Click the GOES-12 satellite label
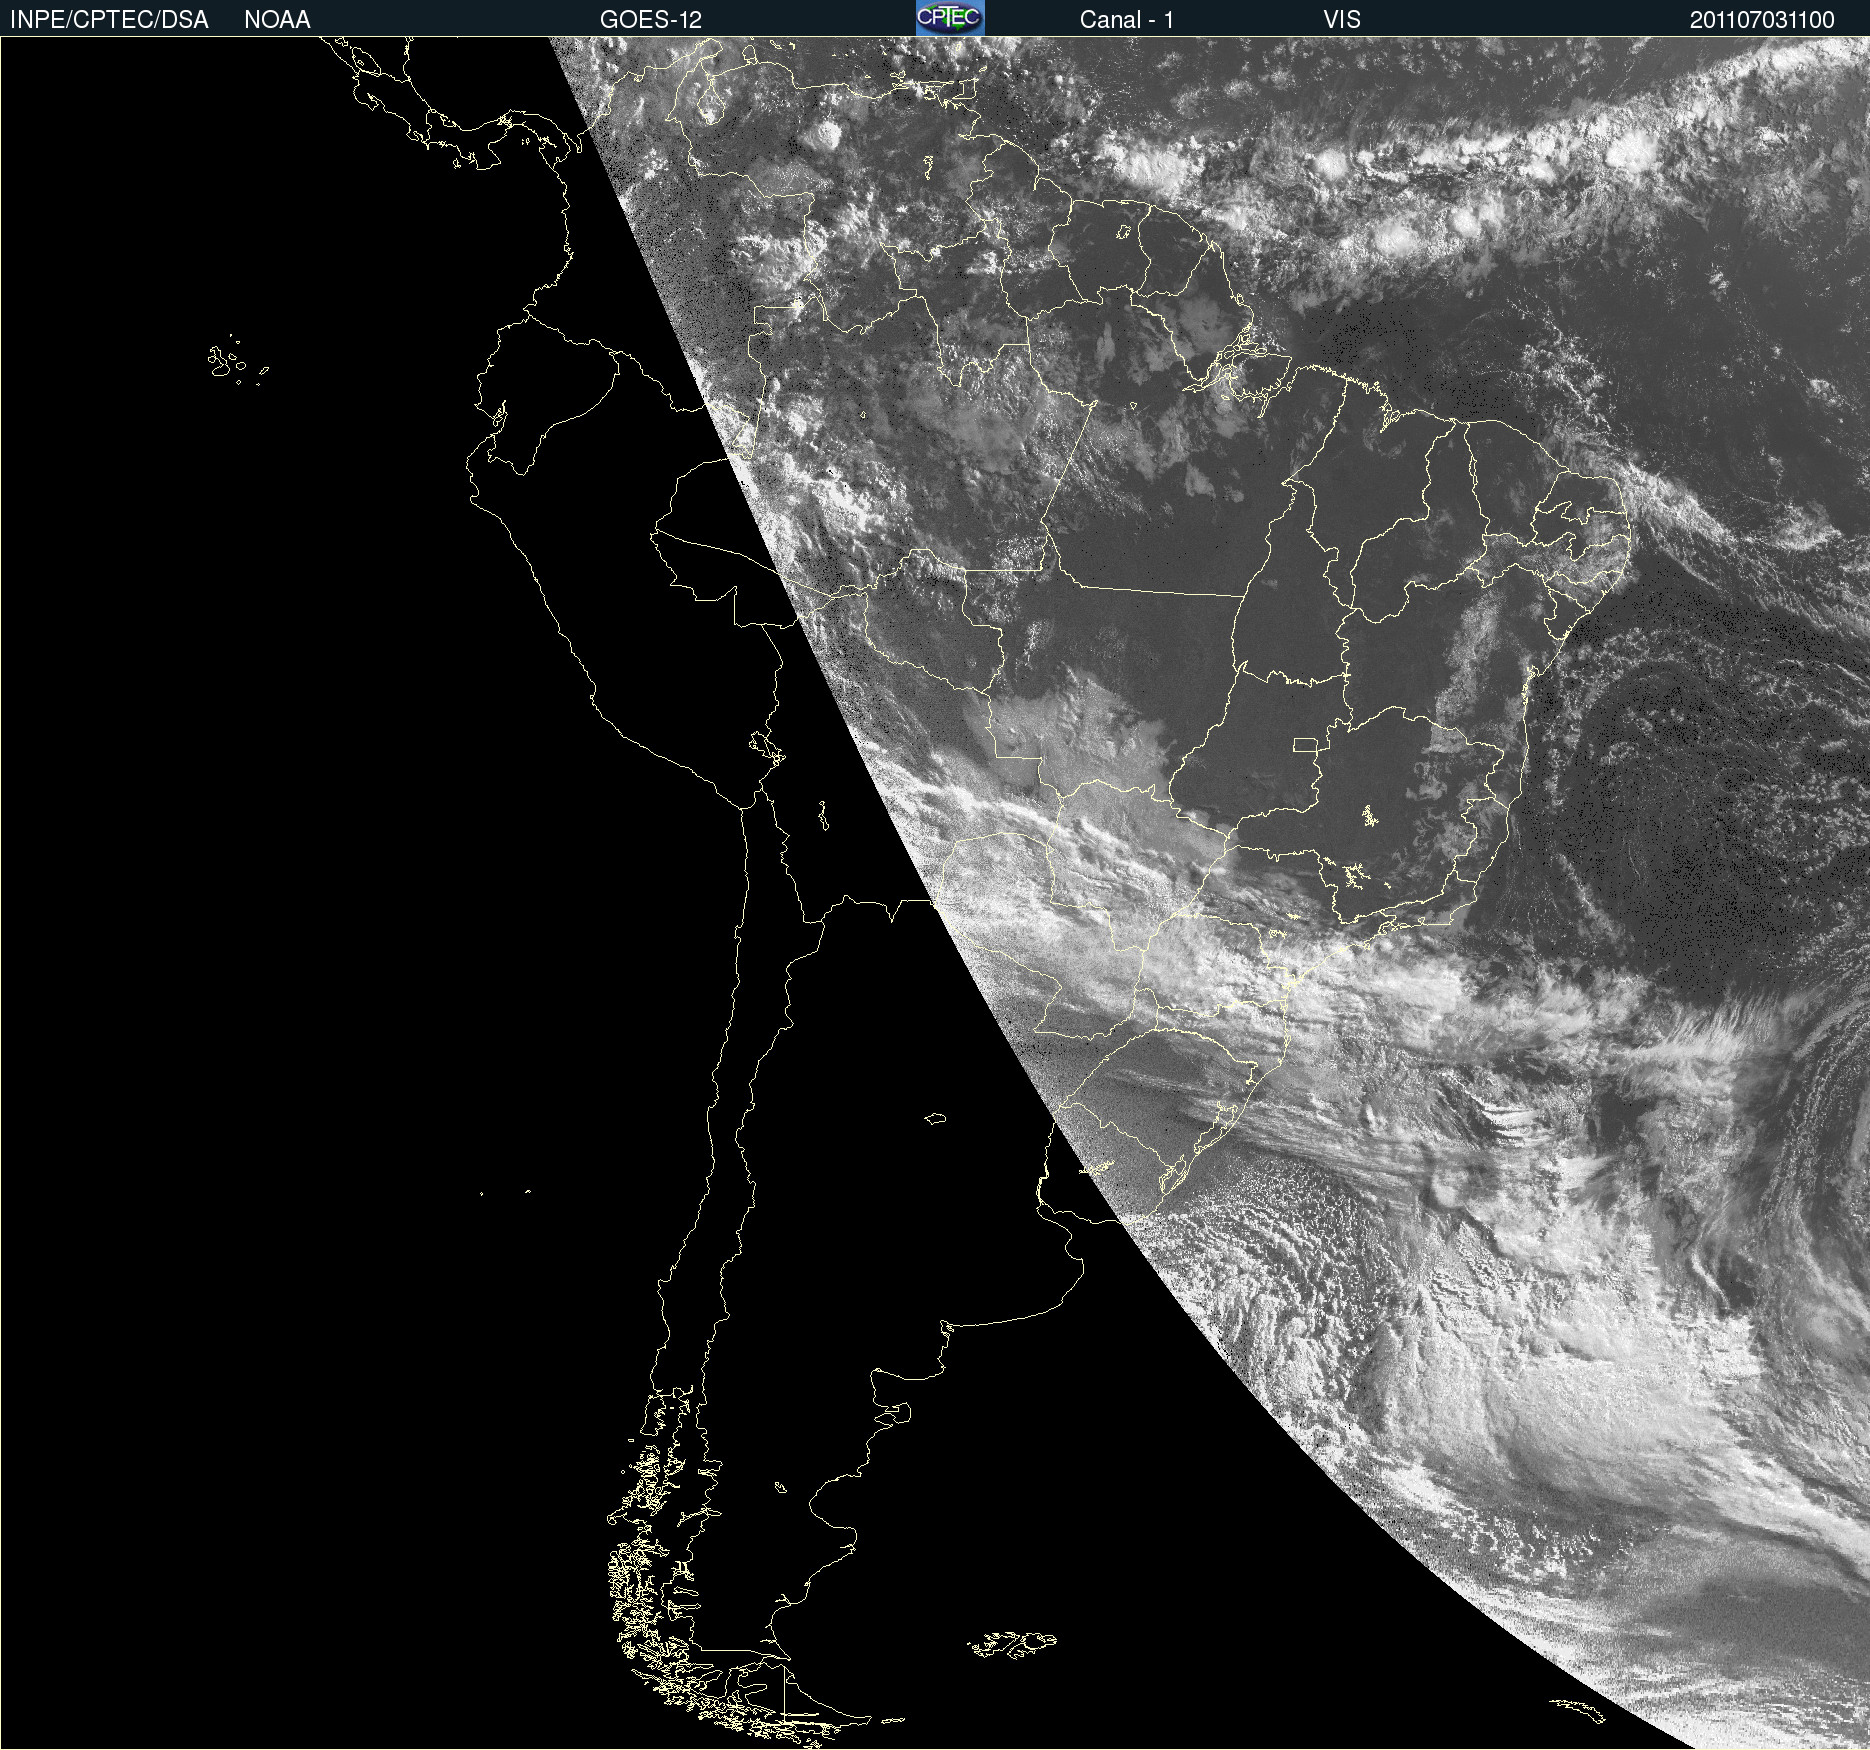Screen dimensions: 1870x1750 651,20
